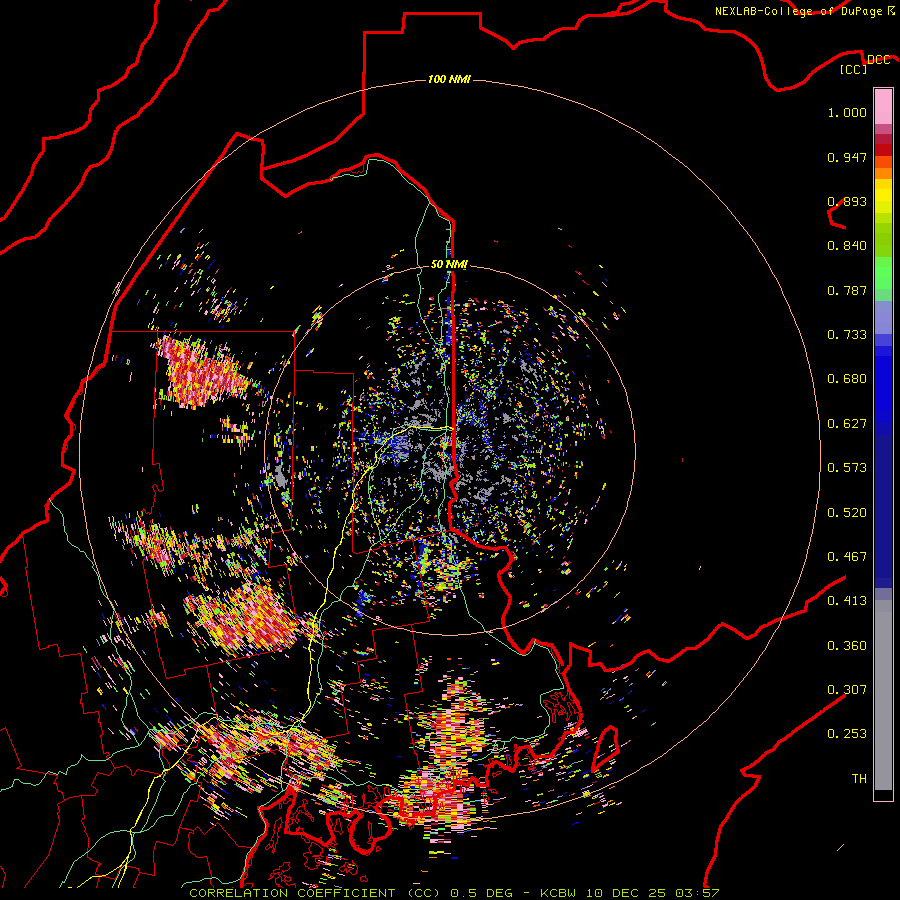Select the 0.733 legend value
900x900 pixels.
[847, 335]
